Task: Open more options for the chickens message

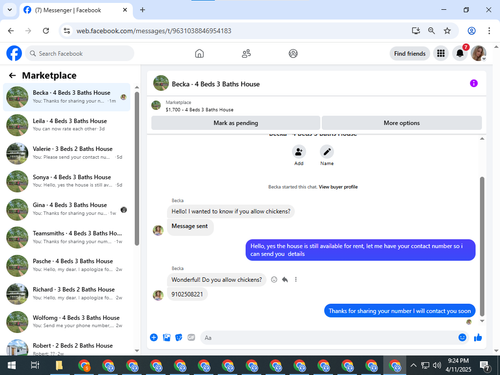Action: pyautogui.click(x=296, y=280)
